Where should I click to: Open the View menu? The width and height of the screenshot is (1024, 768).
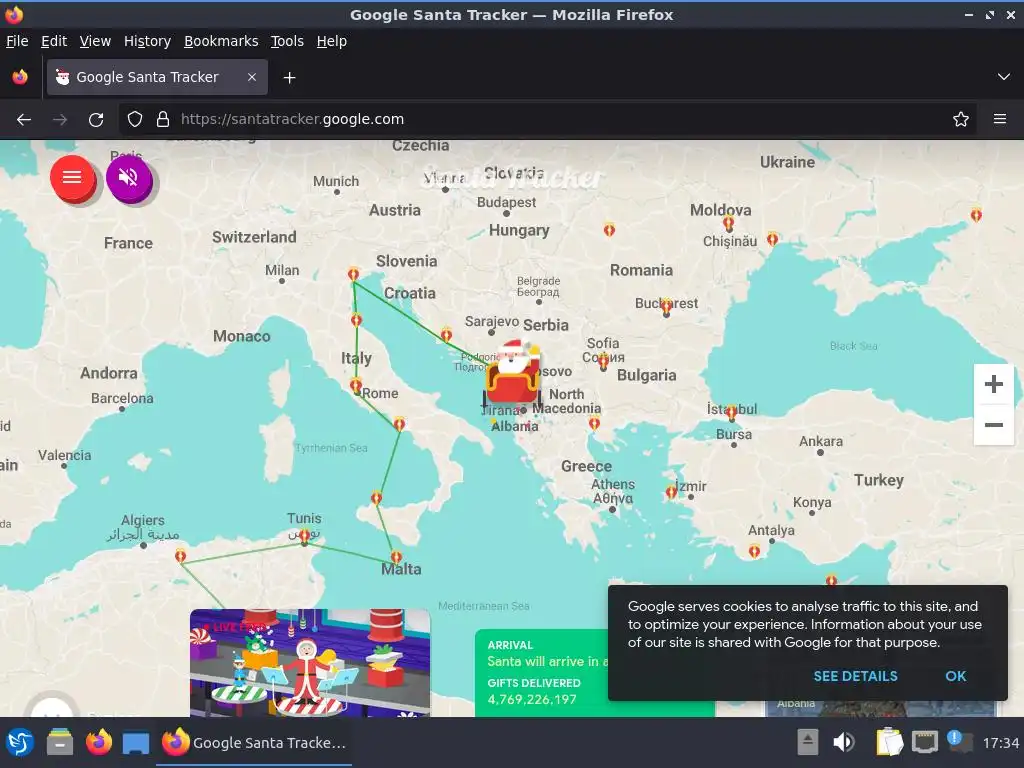(x=95, y=41)
